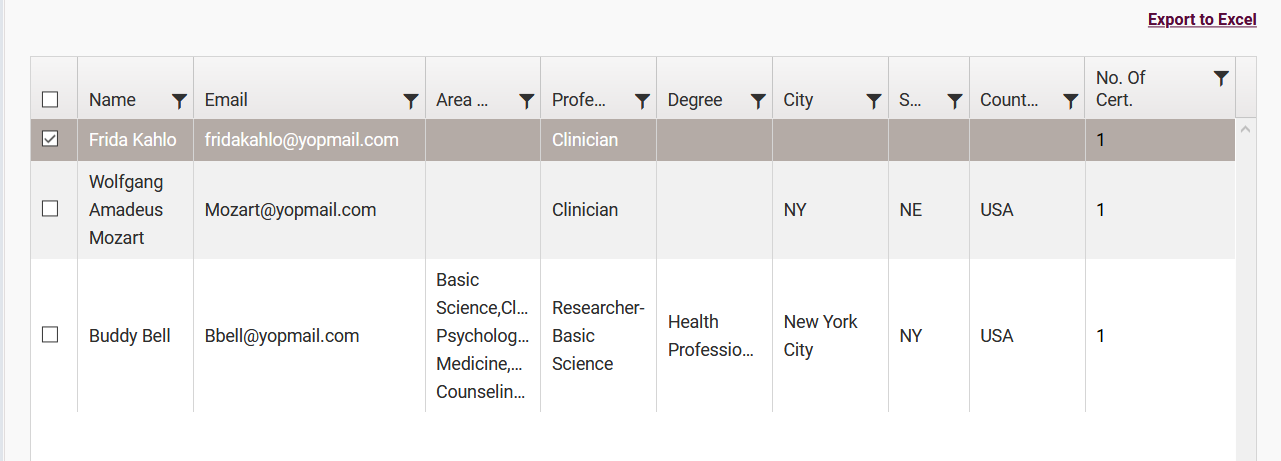Viewport: 1281px width, 461px height.
Task: Open the Country column filter funnel
Action: click(1071, 100)
